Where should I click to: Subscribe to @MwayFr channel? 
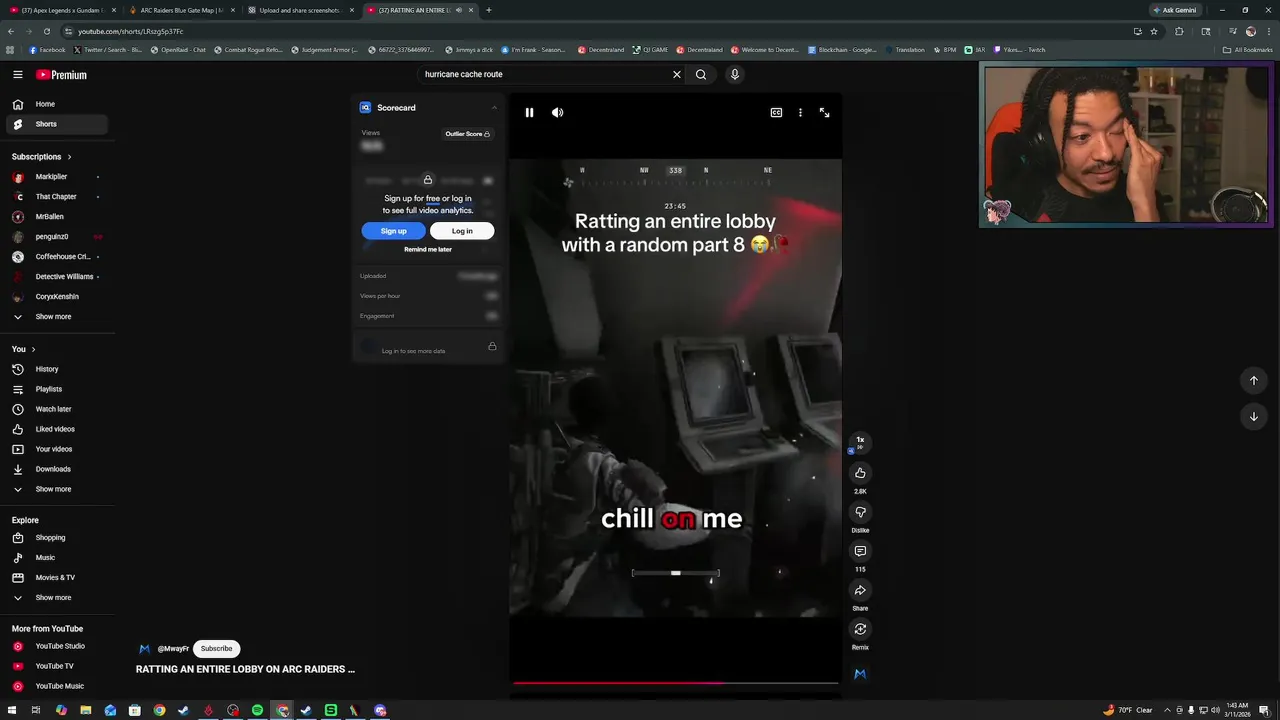[216, 648]
